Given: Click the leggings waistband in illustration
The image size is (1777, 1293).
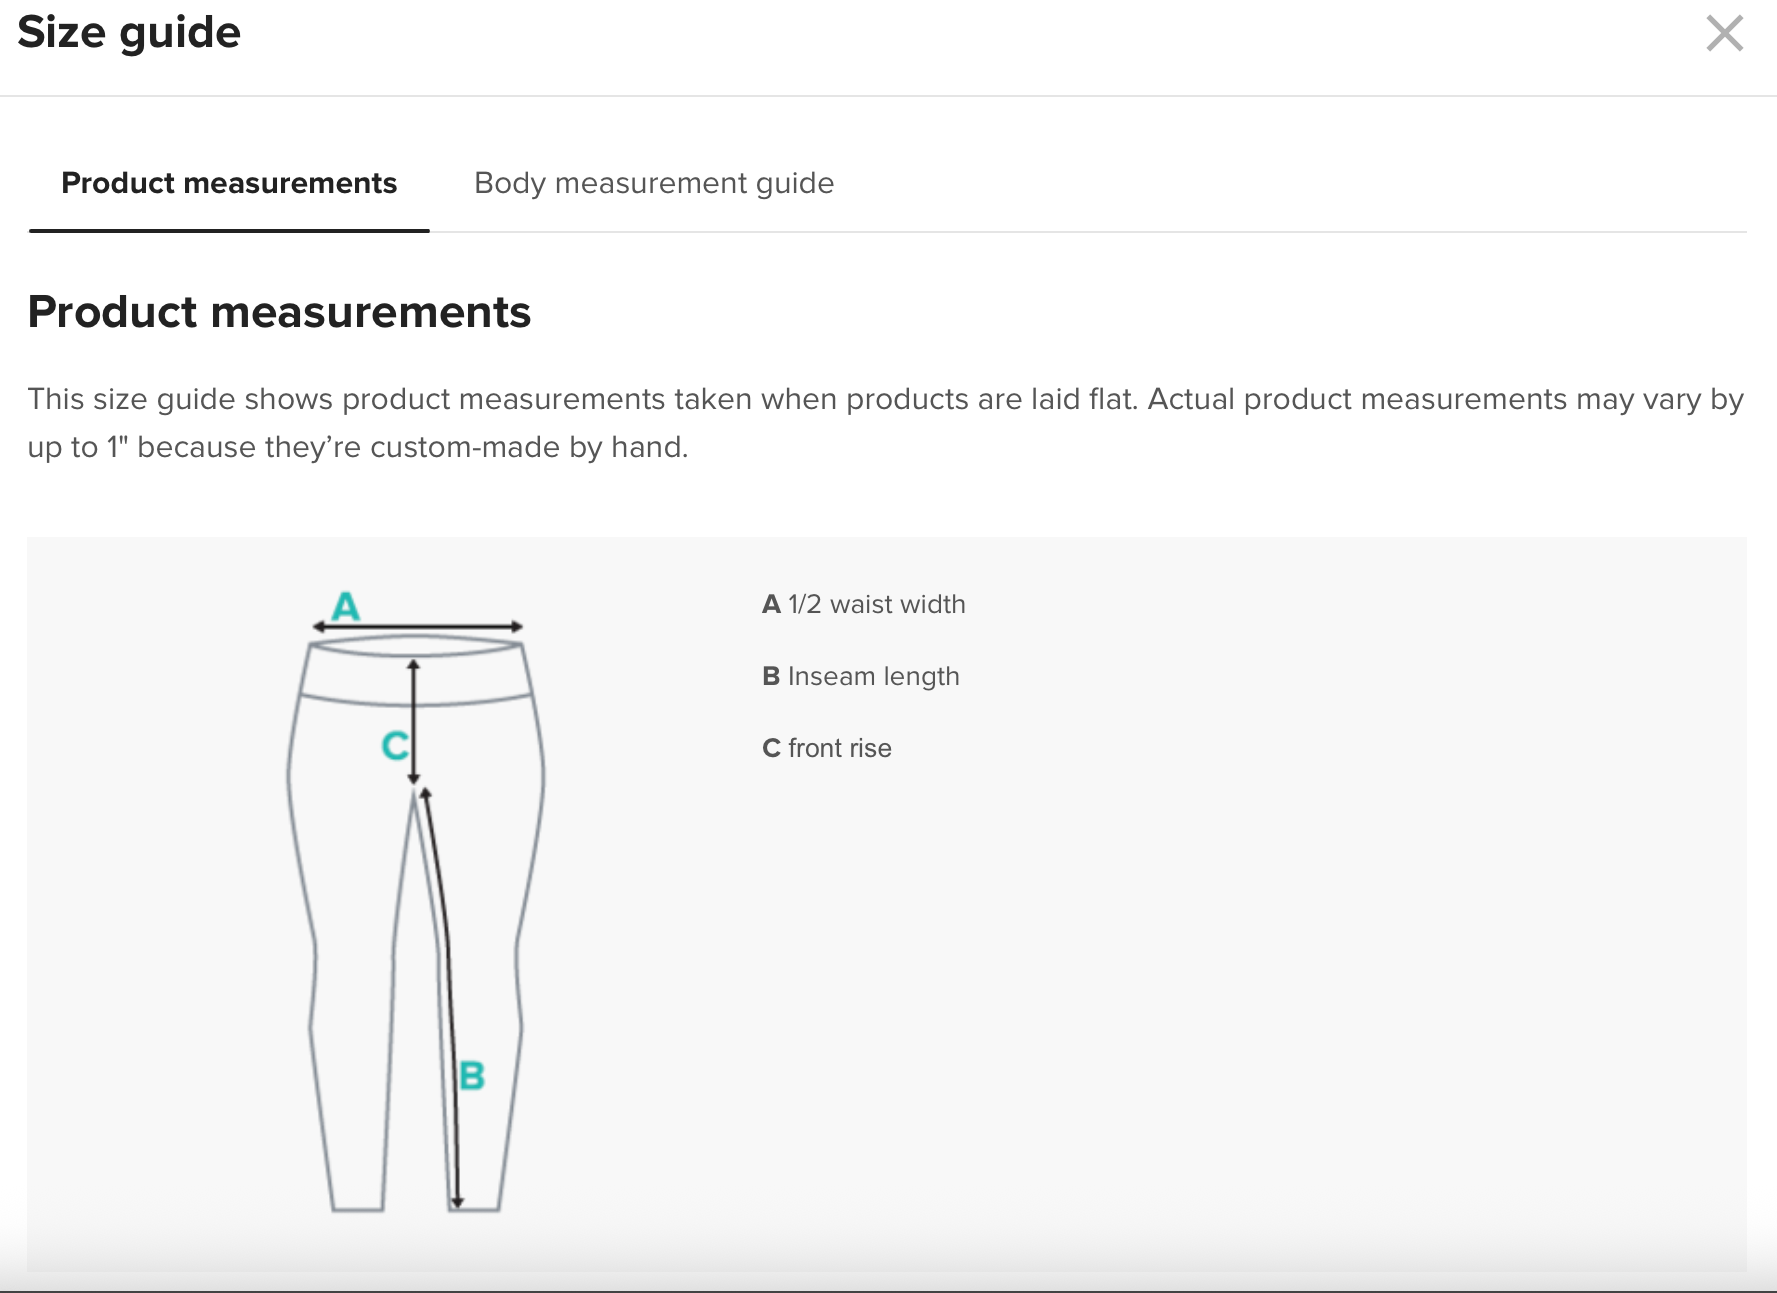Looking at the screenshot, I should [x=417, y=673].
